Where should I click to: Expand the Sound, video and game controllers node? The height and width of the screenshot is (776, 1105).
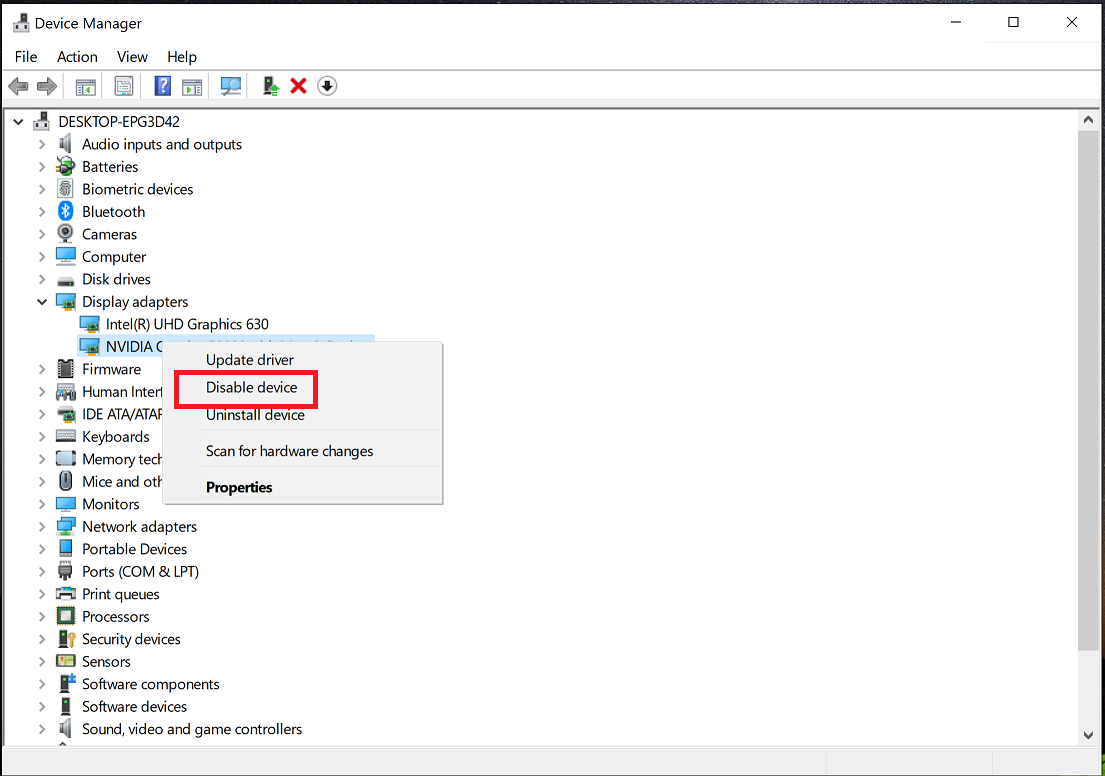[x=42, y=729]
